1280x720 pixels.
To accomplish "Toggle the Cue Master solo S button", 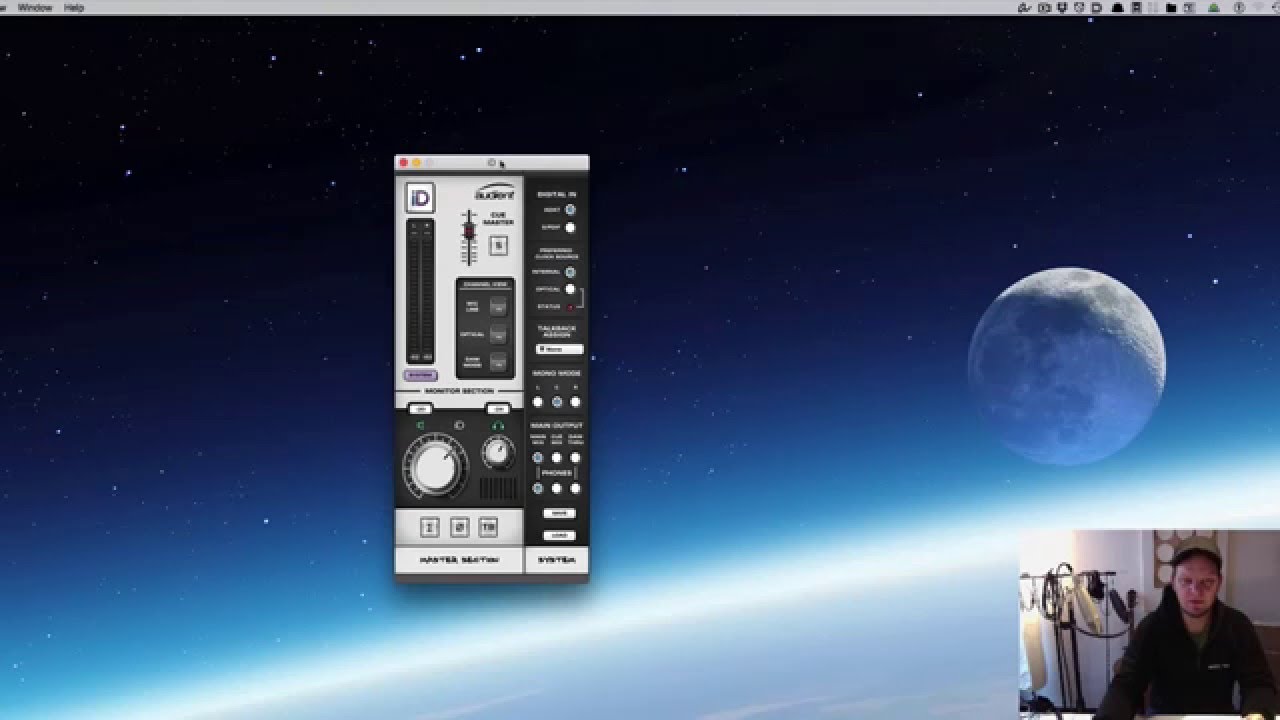I will 498,245.
